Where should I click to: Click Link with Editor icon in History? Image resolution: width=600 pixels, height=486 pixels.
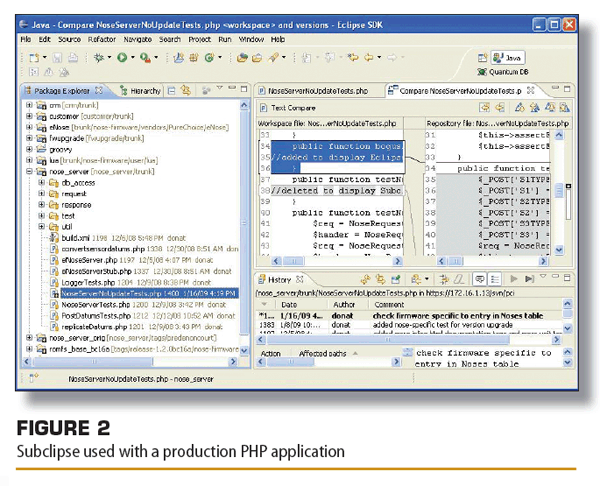(380, 279)
